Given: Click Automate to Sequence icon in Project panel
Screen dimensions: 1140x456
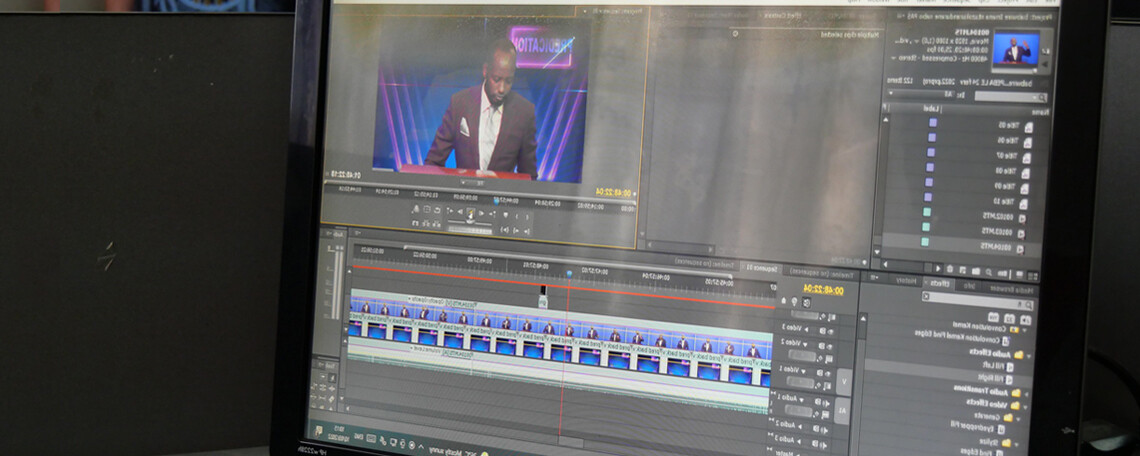Looking at the screenshot, I should pos(1003,273).
